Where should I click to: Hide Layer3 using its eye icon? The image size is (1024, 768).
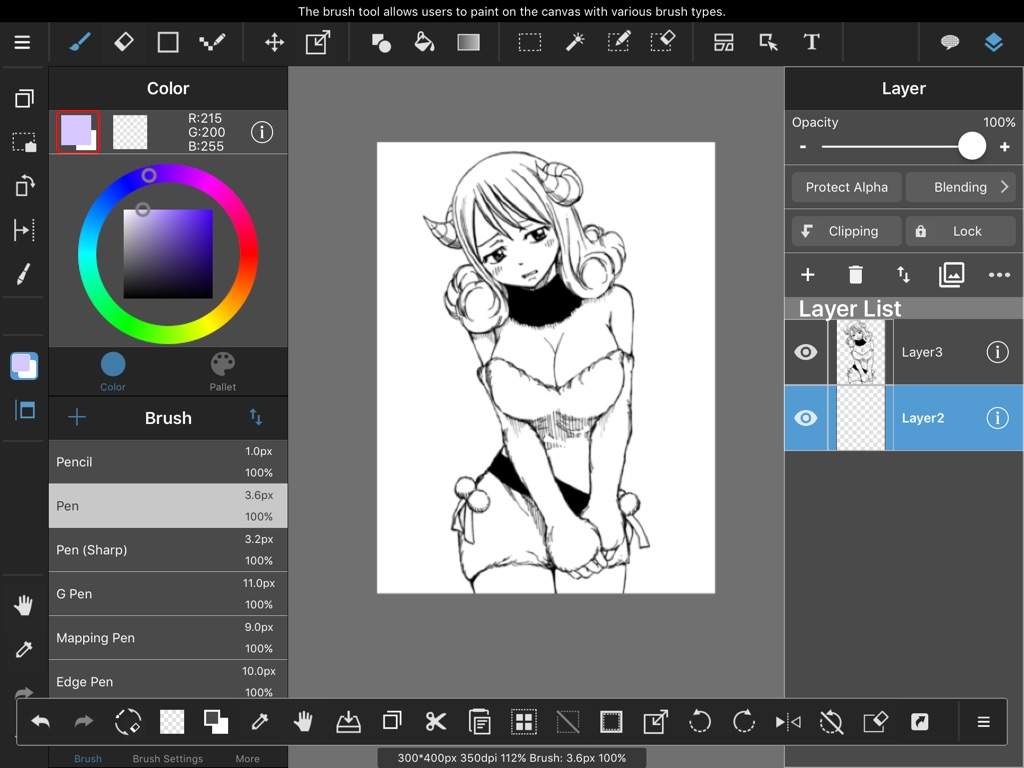(805, 352)
